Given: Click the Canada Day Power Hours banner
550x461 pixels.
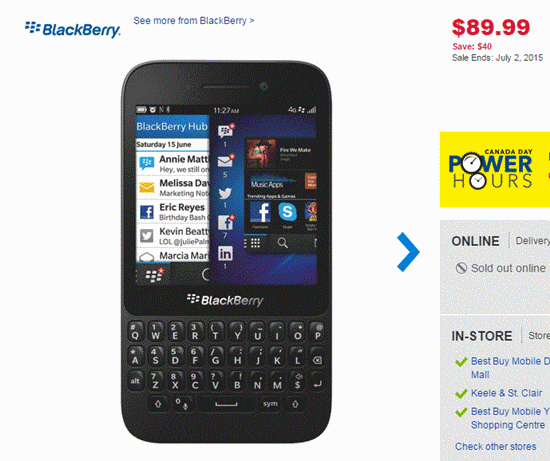Looking at the screenshot, I should (495, 169).
